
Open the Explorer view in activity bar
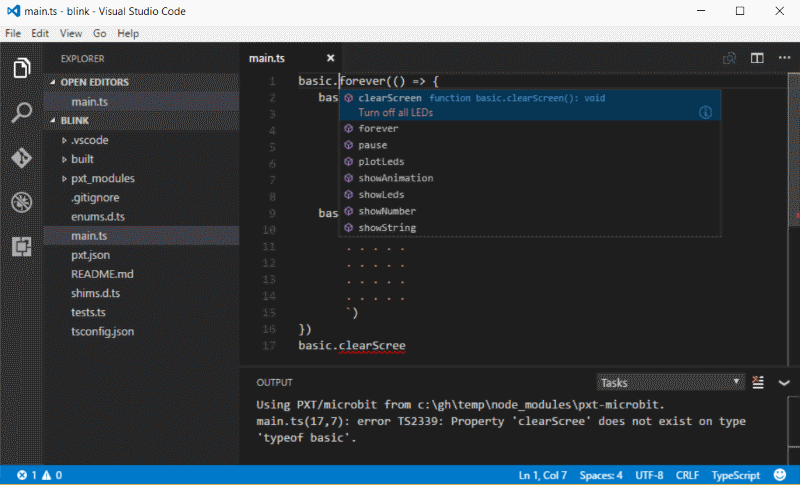pos(21,68)
